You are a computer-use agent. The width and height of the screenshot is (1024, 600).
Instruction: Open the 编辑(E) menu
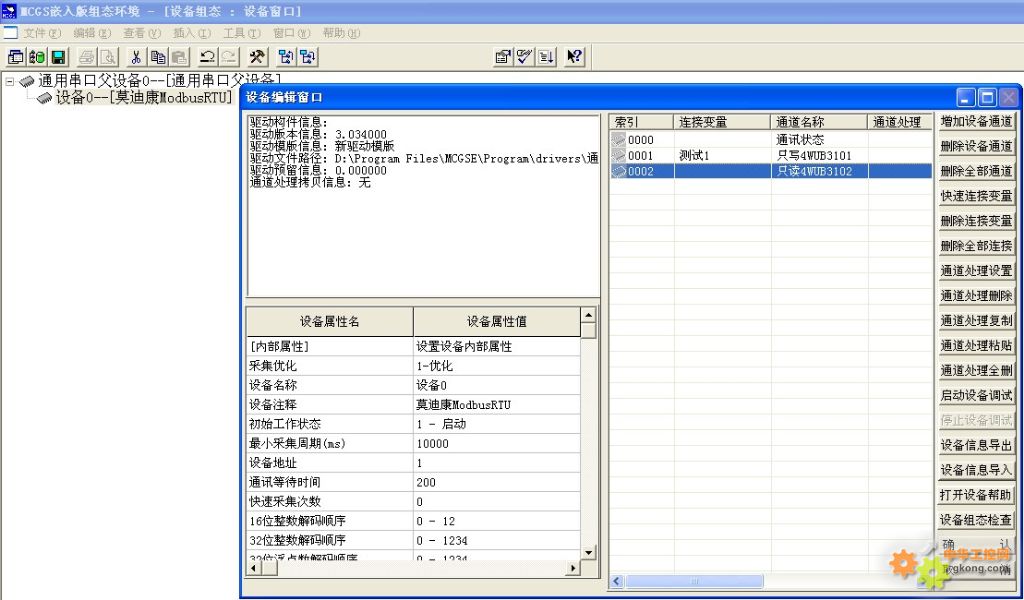(x=92, y=33)
